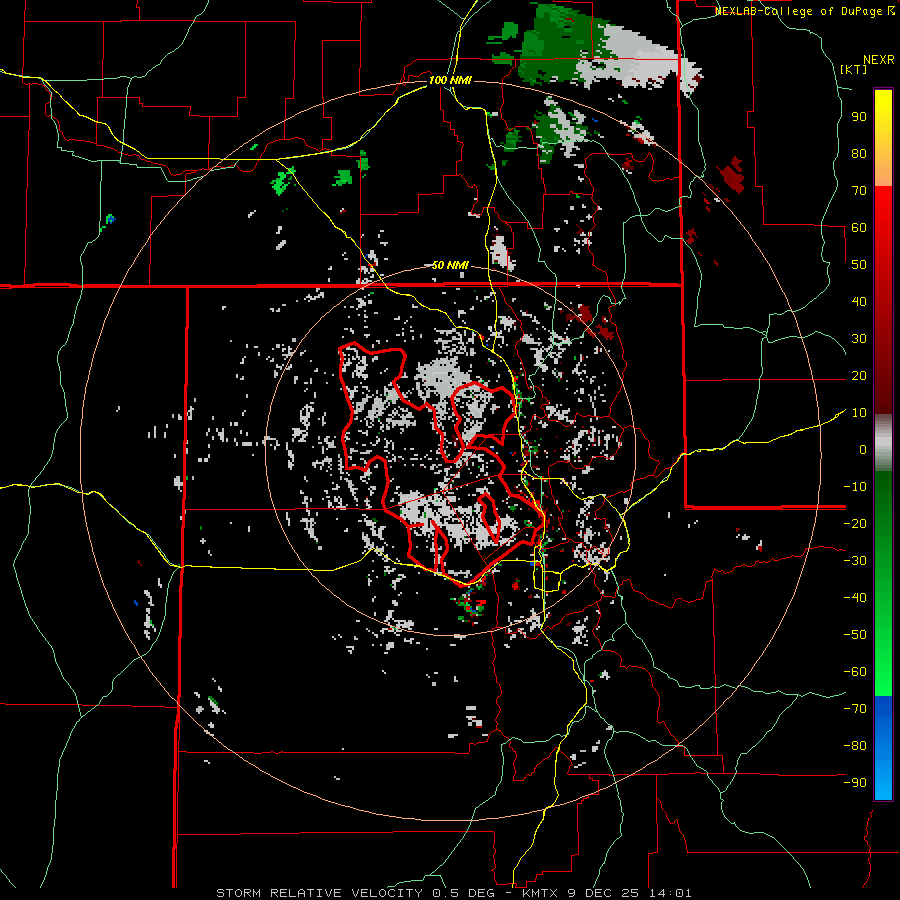This screenshot has height=900, width=900.
Task: Click the -20 value on the velocity scale
Action: 855,524
